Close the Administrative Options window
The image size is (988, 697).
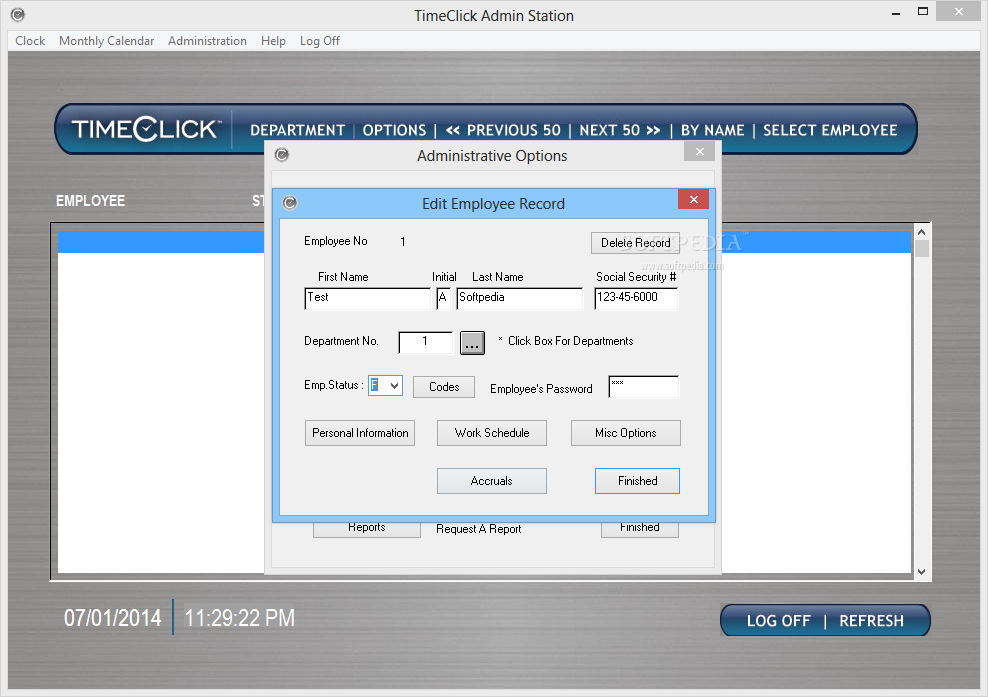click(699, 151)
